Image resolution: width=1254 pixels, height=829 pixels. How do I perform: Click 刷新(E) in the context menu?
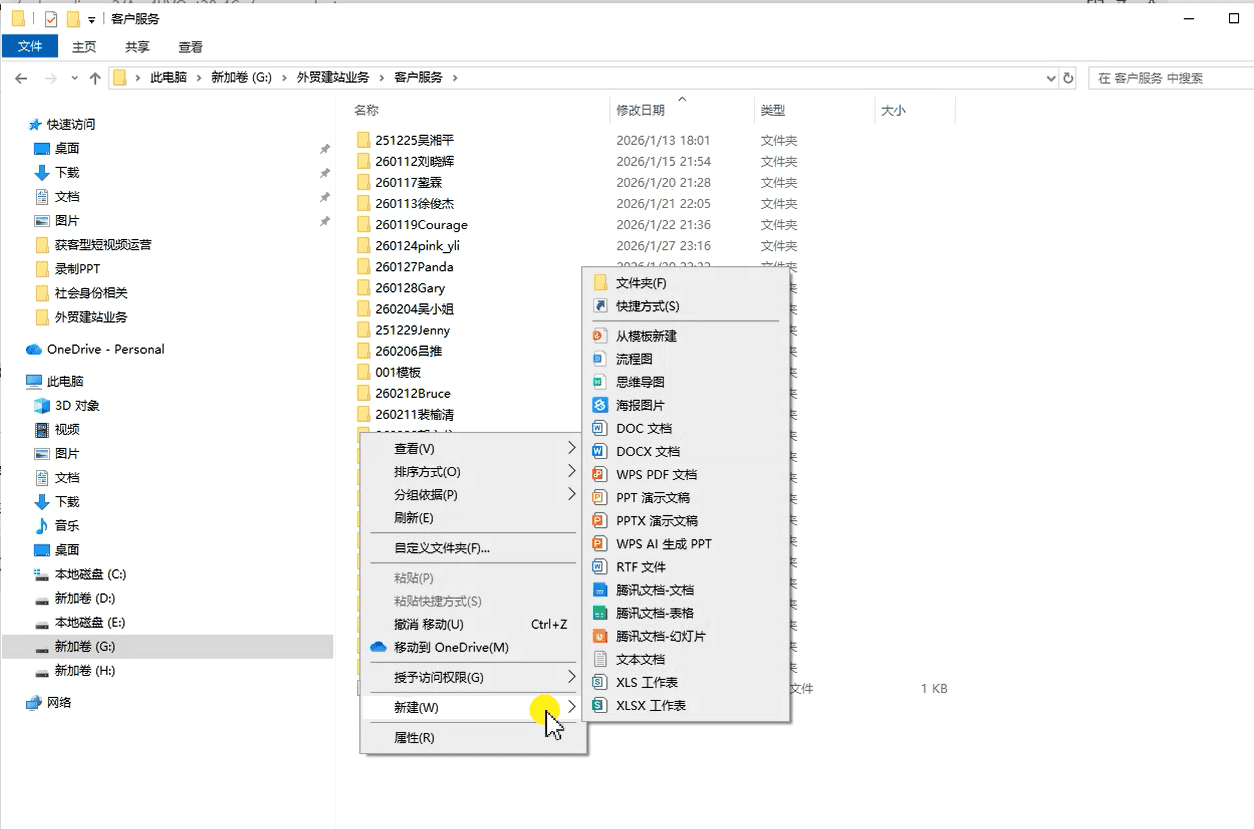(472, 517)
